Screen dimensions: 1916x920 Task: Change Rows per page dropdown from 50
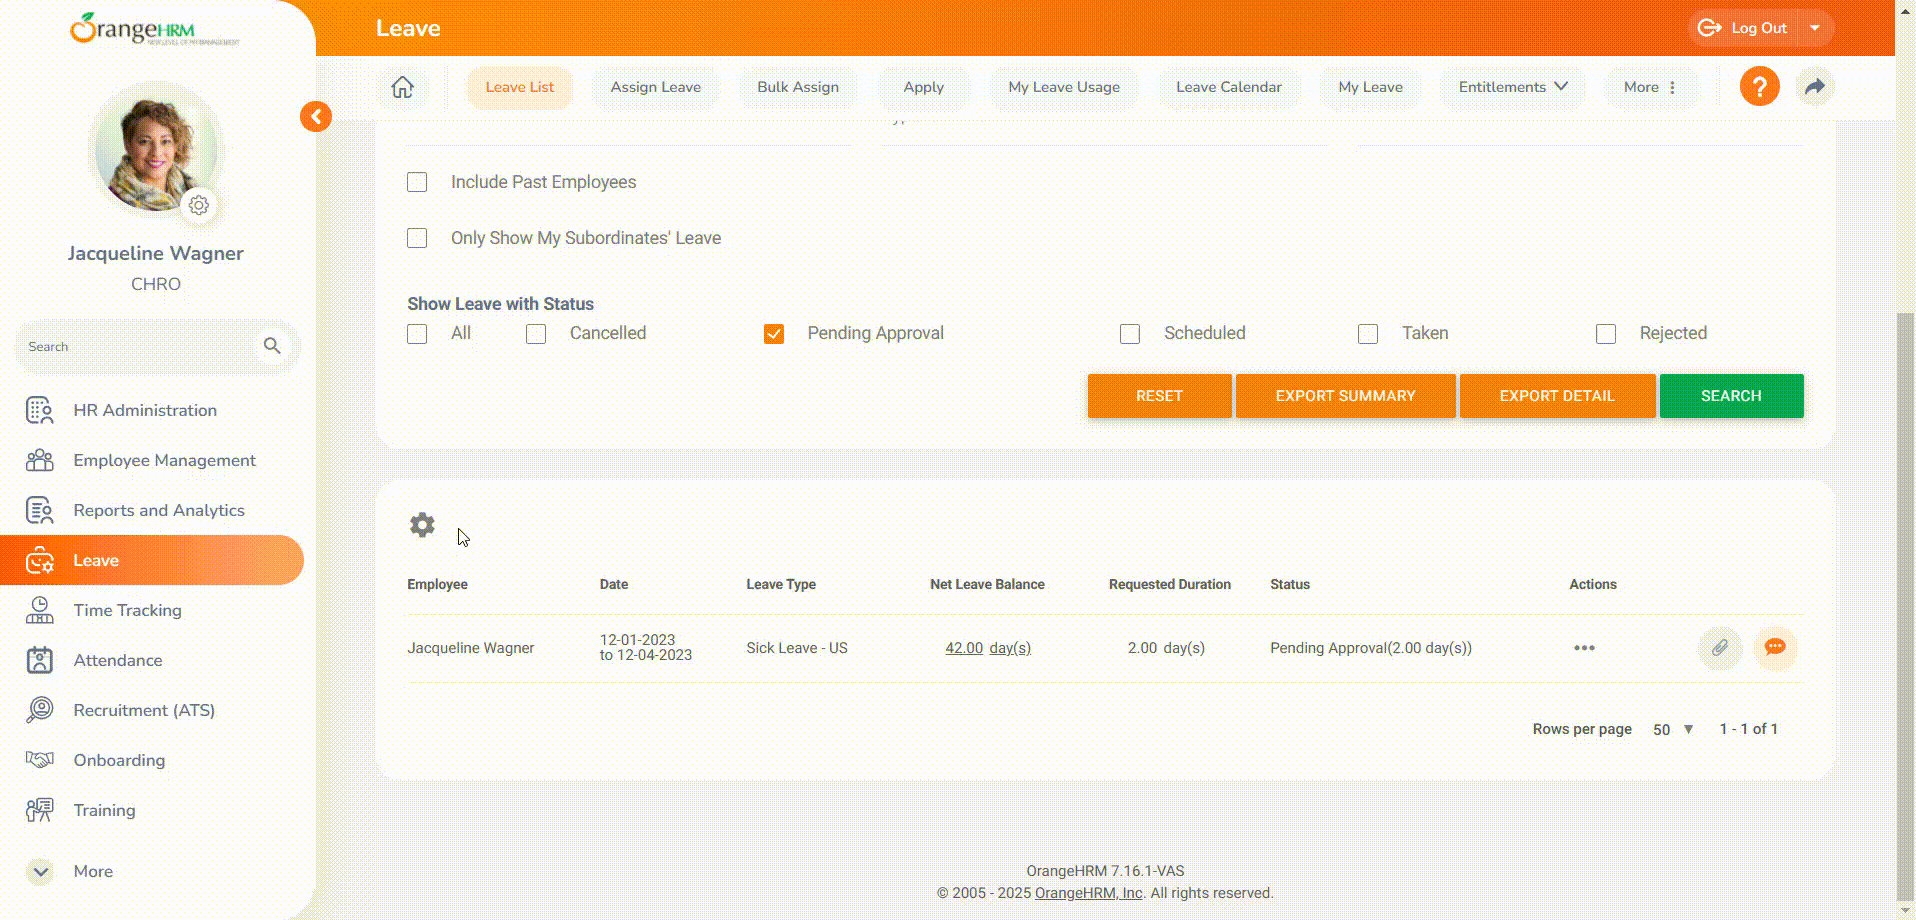pos(1673,729)
